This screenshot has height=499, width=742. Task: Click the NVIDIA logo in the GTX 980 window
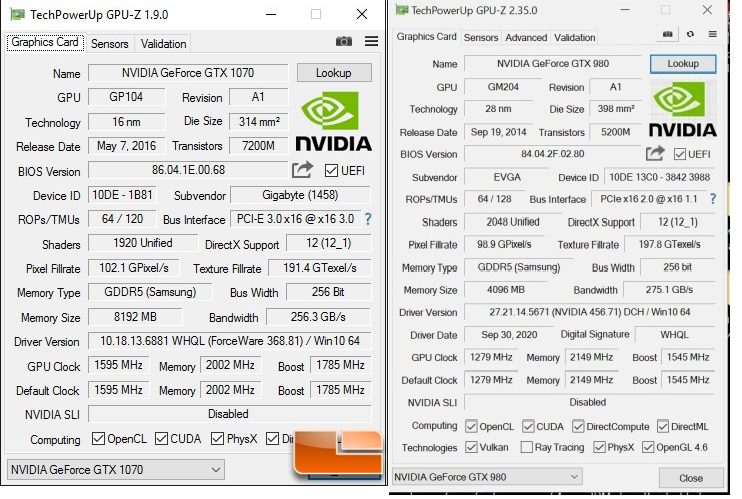(x=682, y=109)
